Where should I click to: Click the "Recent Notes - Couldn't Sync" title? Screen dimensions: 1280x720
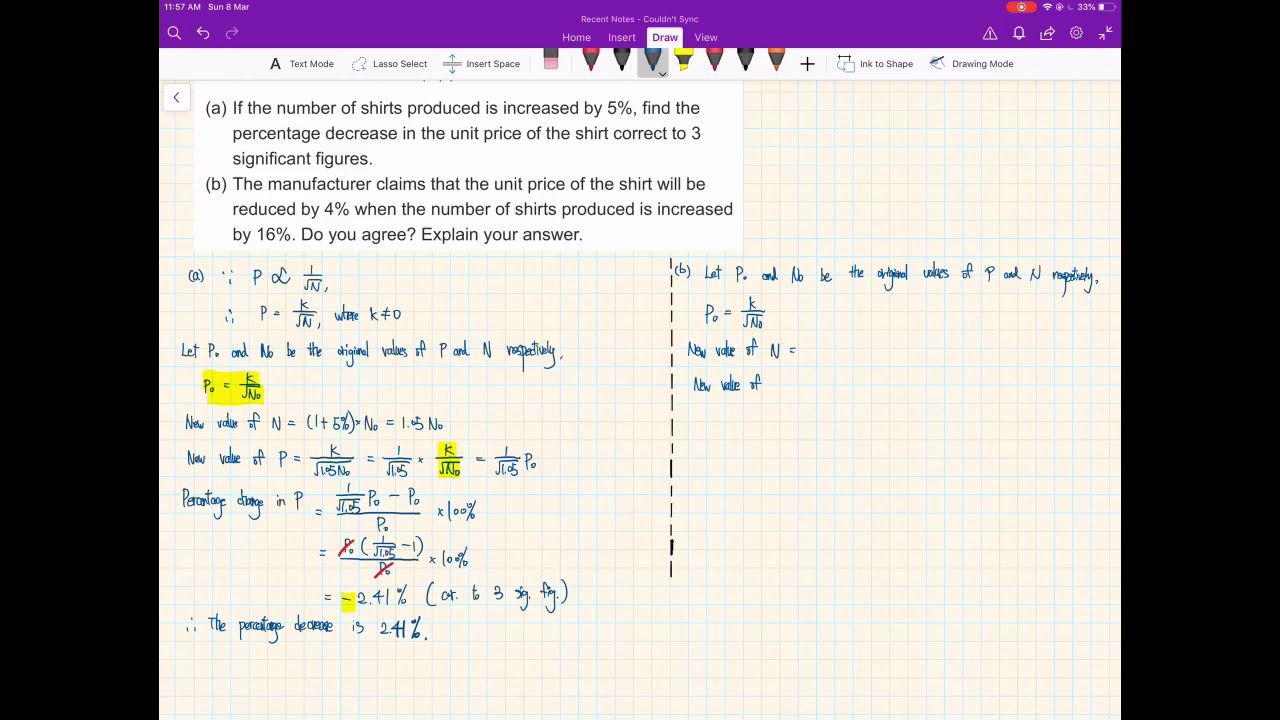(x=640, y=19)
